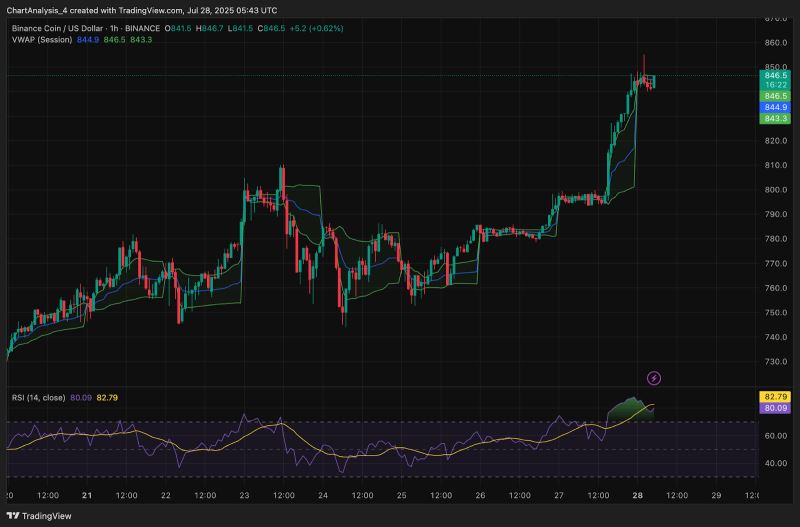
Task: Click the green 843.3 lower band price tag
Action: [776, 118]
